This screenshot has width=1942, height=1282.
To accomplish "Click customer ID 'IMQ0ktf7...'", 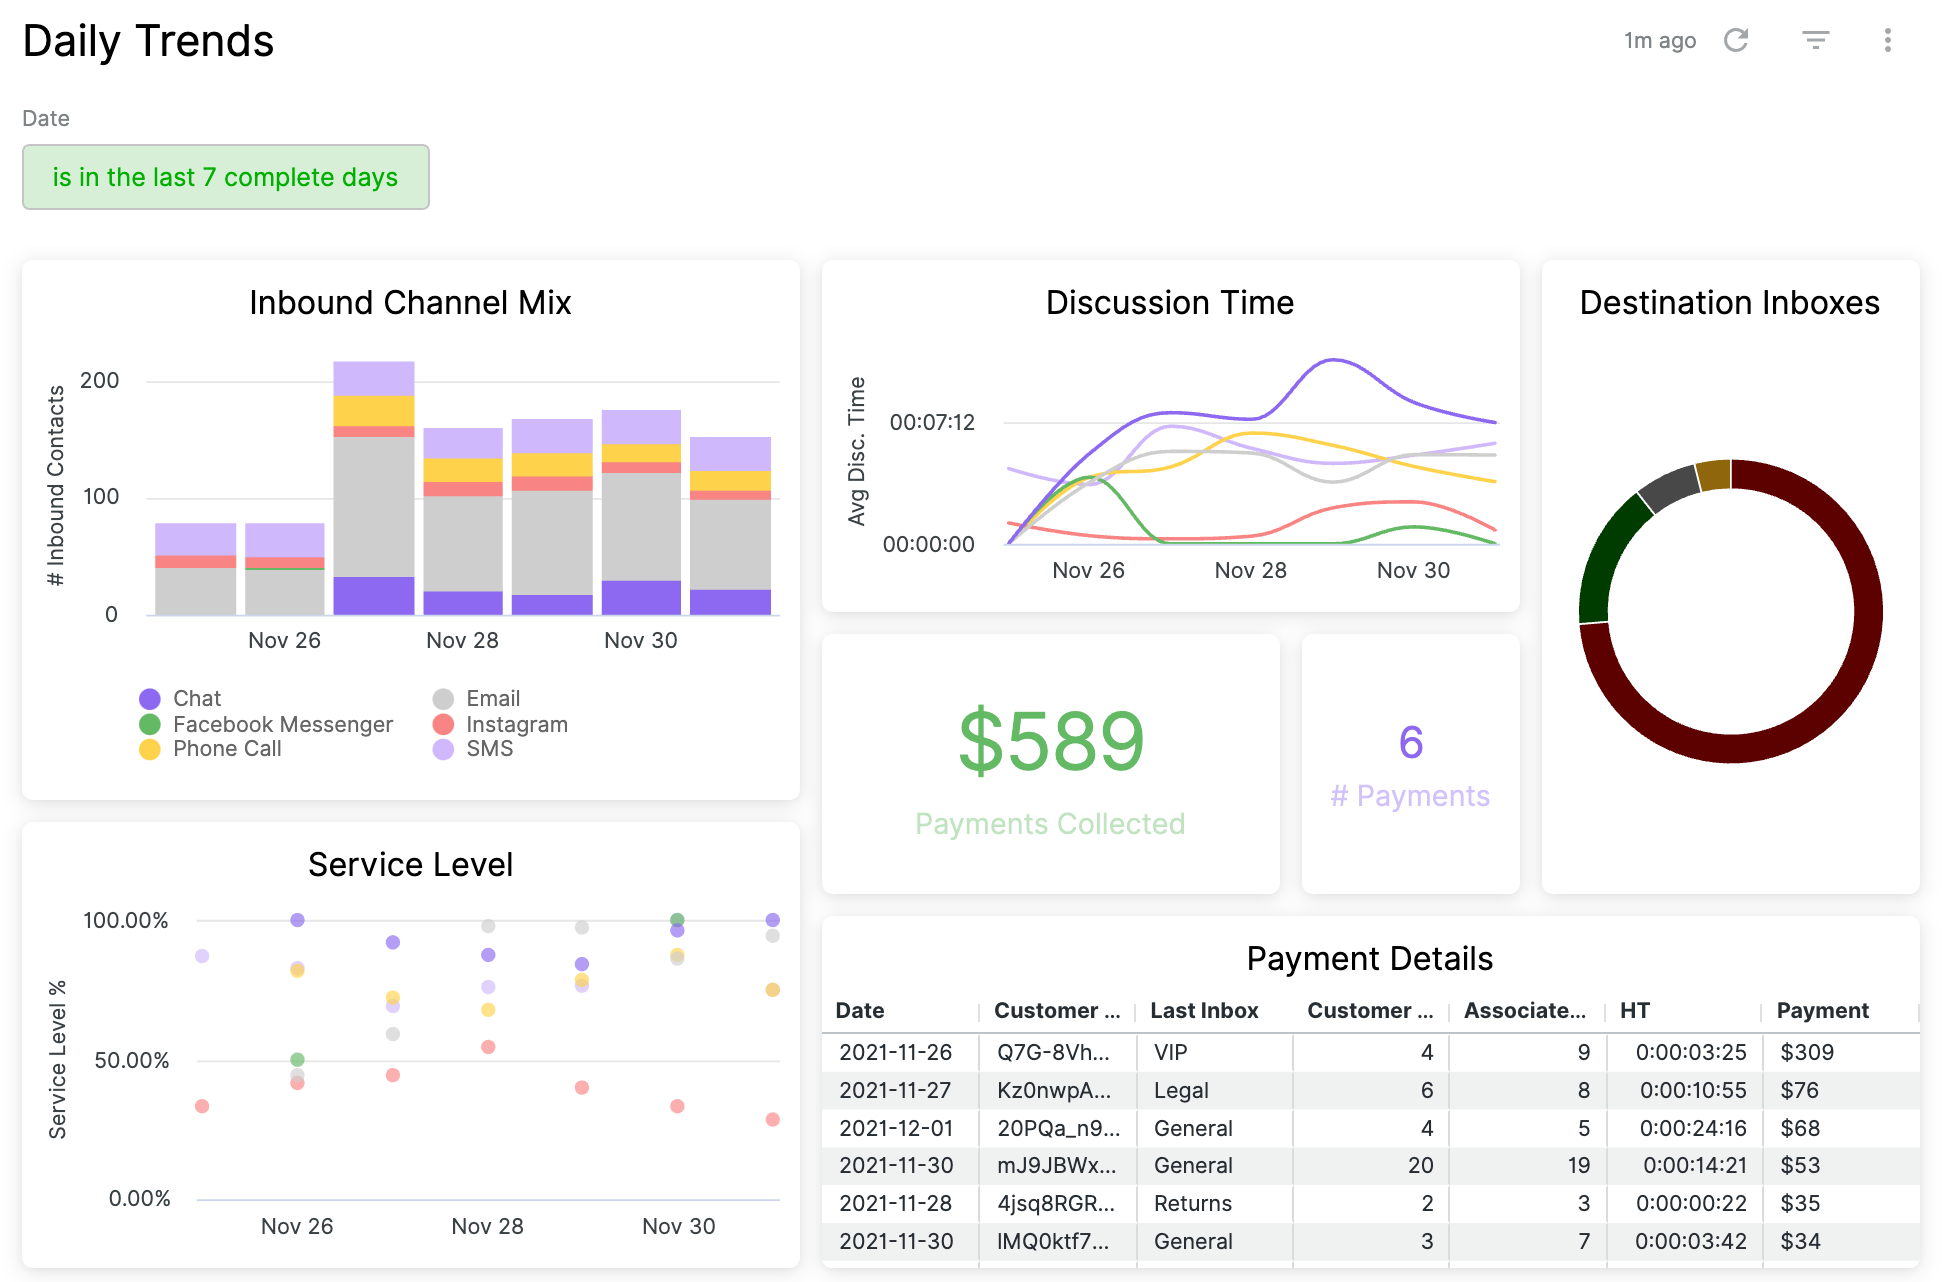I will coord(1053,1241).
